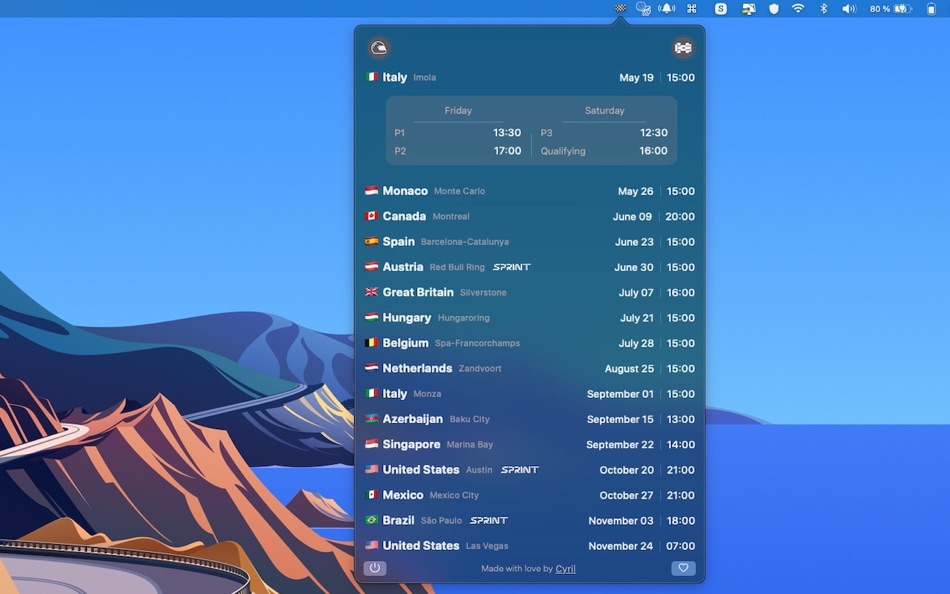Click the SPRINT badge on Brazil row
This screenshot has width=950, height=594.
[x=489, y=521]
